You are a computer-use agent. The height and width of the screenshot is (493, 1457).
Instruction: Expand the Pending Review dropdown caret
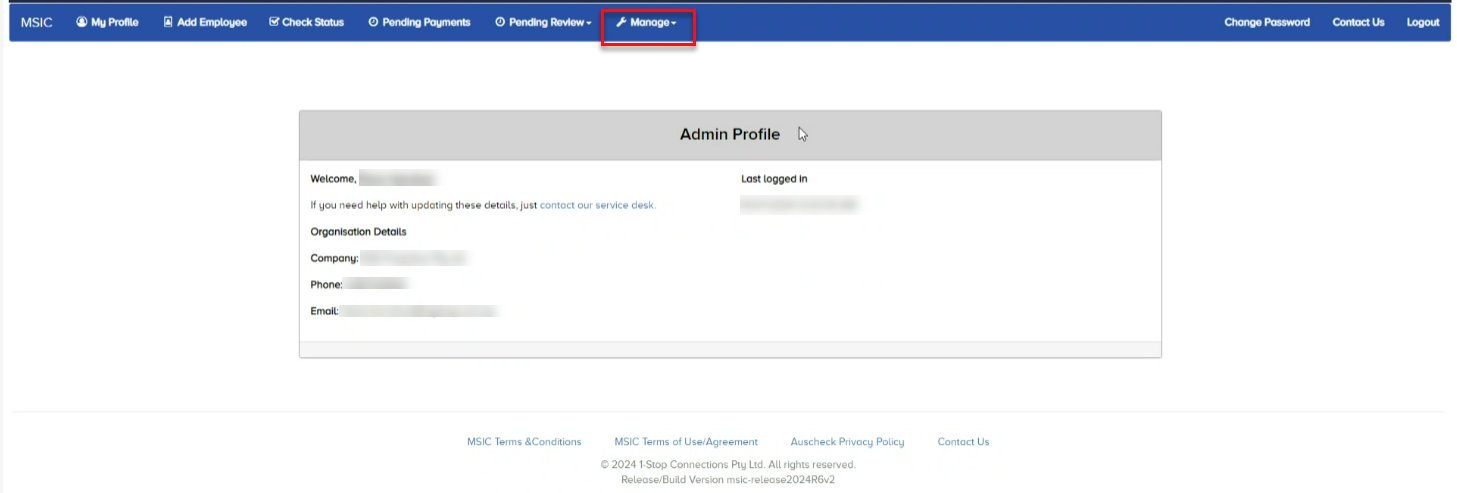click(x=589, y=23)
